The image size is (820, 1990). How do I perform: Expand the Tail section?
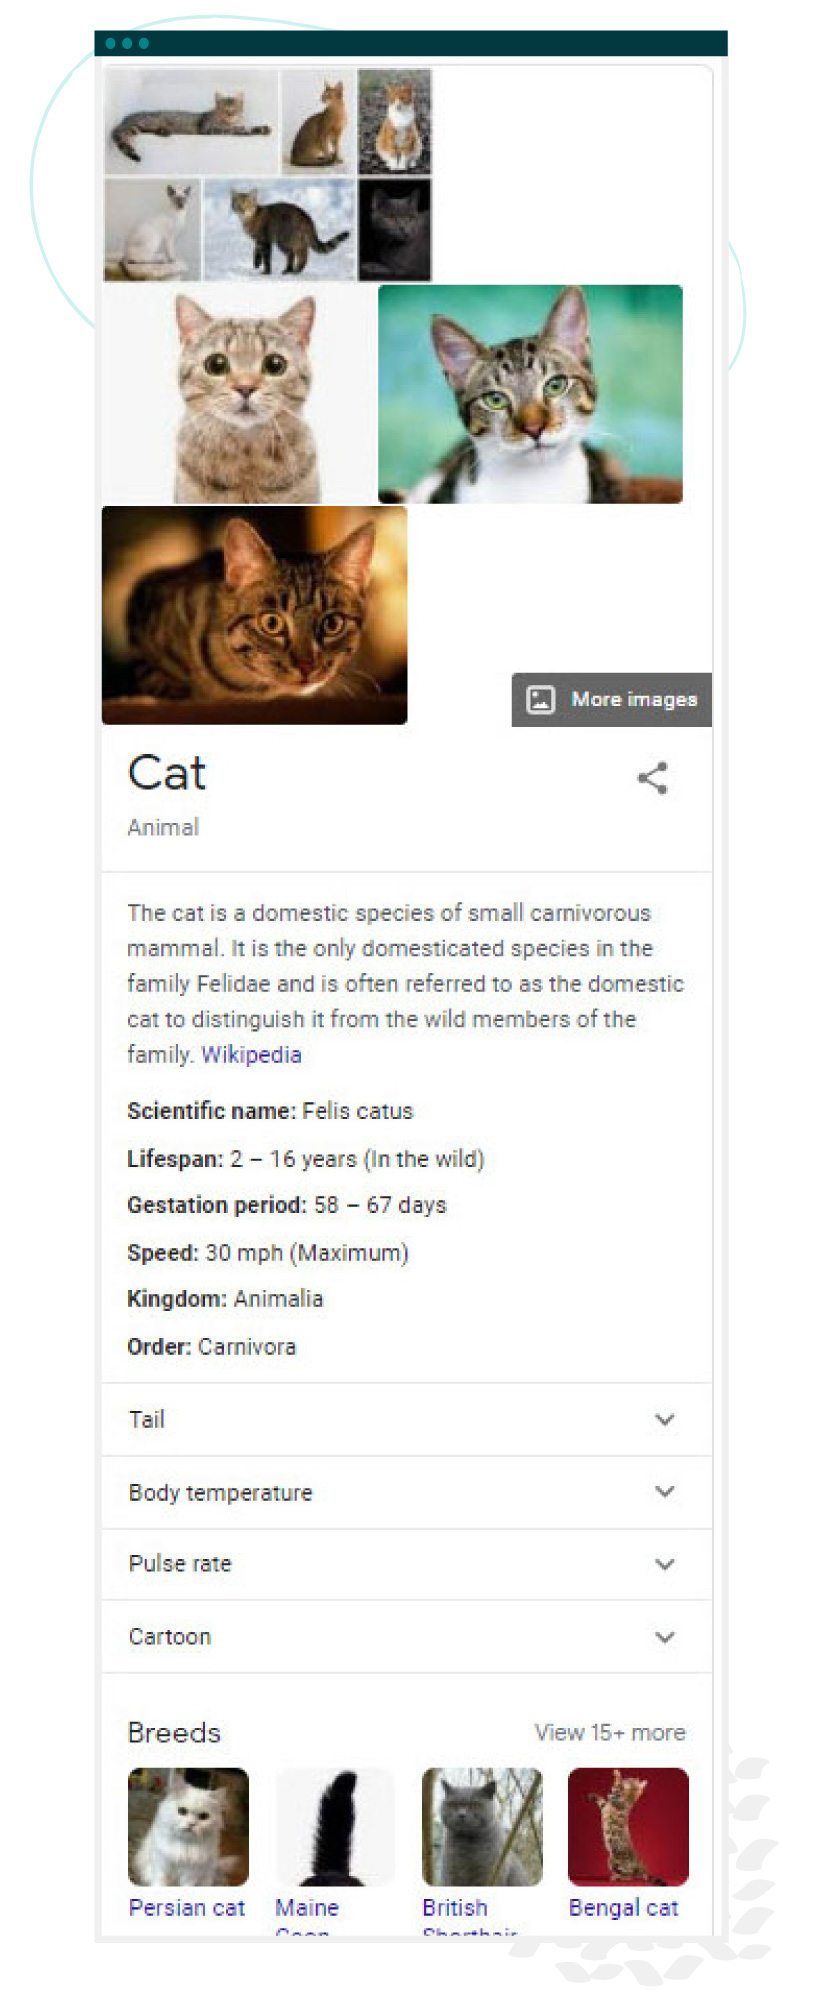(407, 1420)
